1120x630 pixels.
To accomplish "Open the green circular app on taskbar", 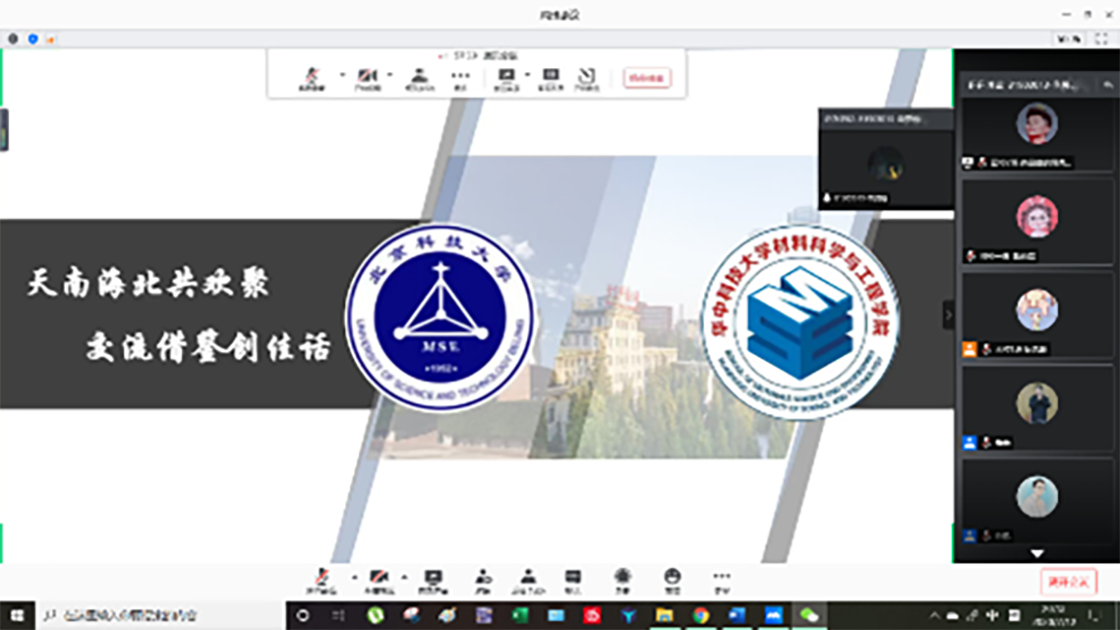I will coord(376,615).
